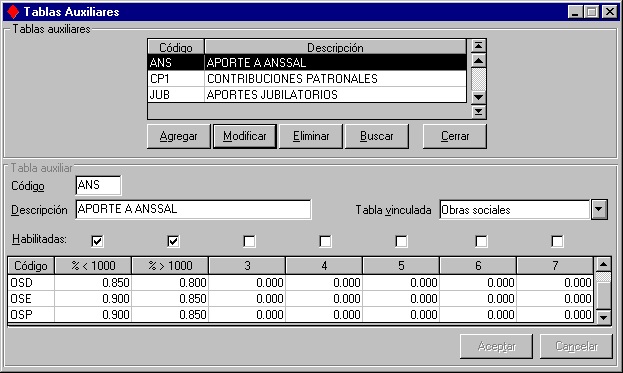This screenshot has height=373, width=623.
Task: Minimize the Tablas Auxiliares window
Action: click(575, 12)
